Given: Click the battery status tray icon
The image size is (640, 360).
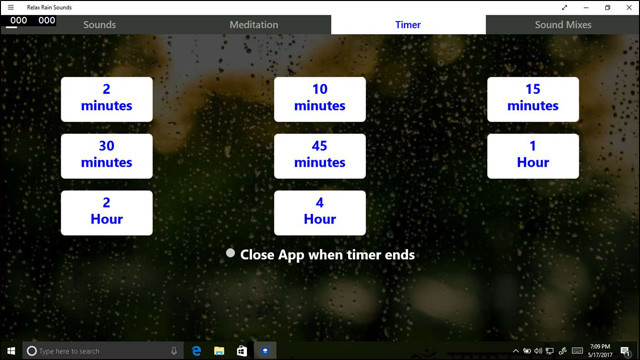Looking at the screenshot, I should [x=527, y=351].
